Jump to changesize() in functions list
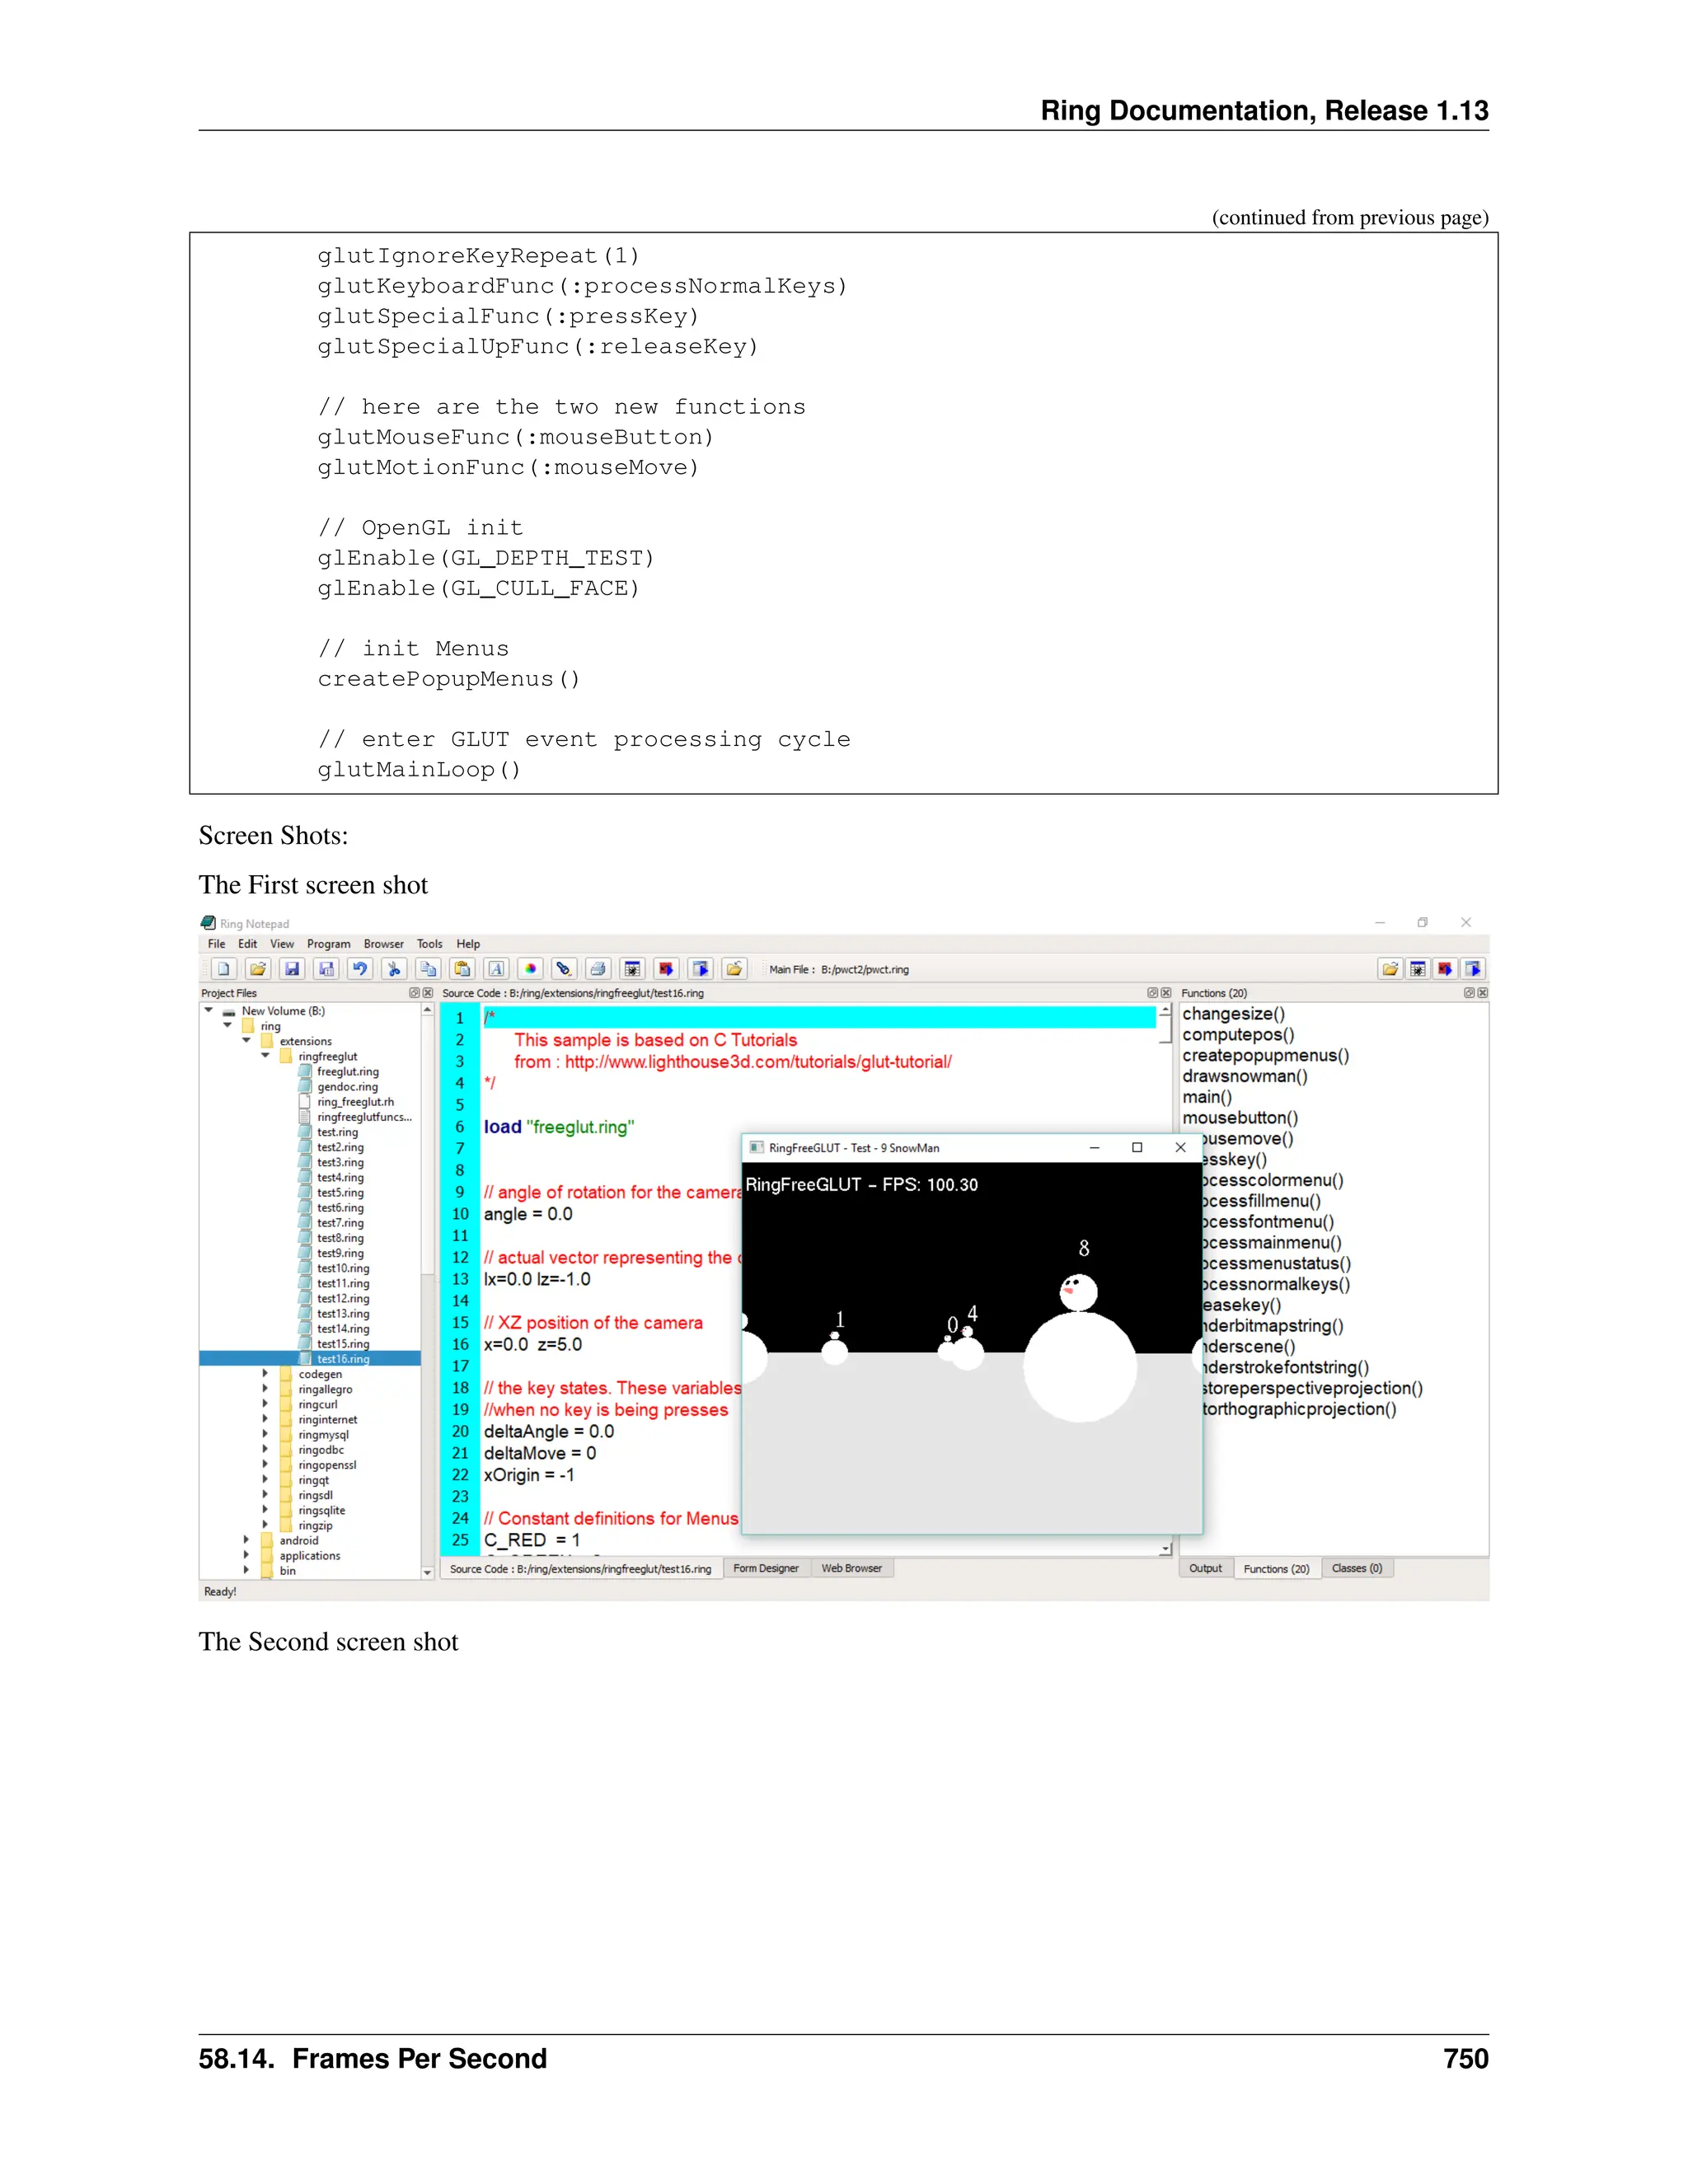The image size is (1688, 2184). (x=1233, y=1014)
